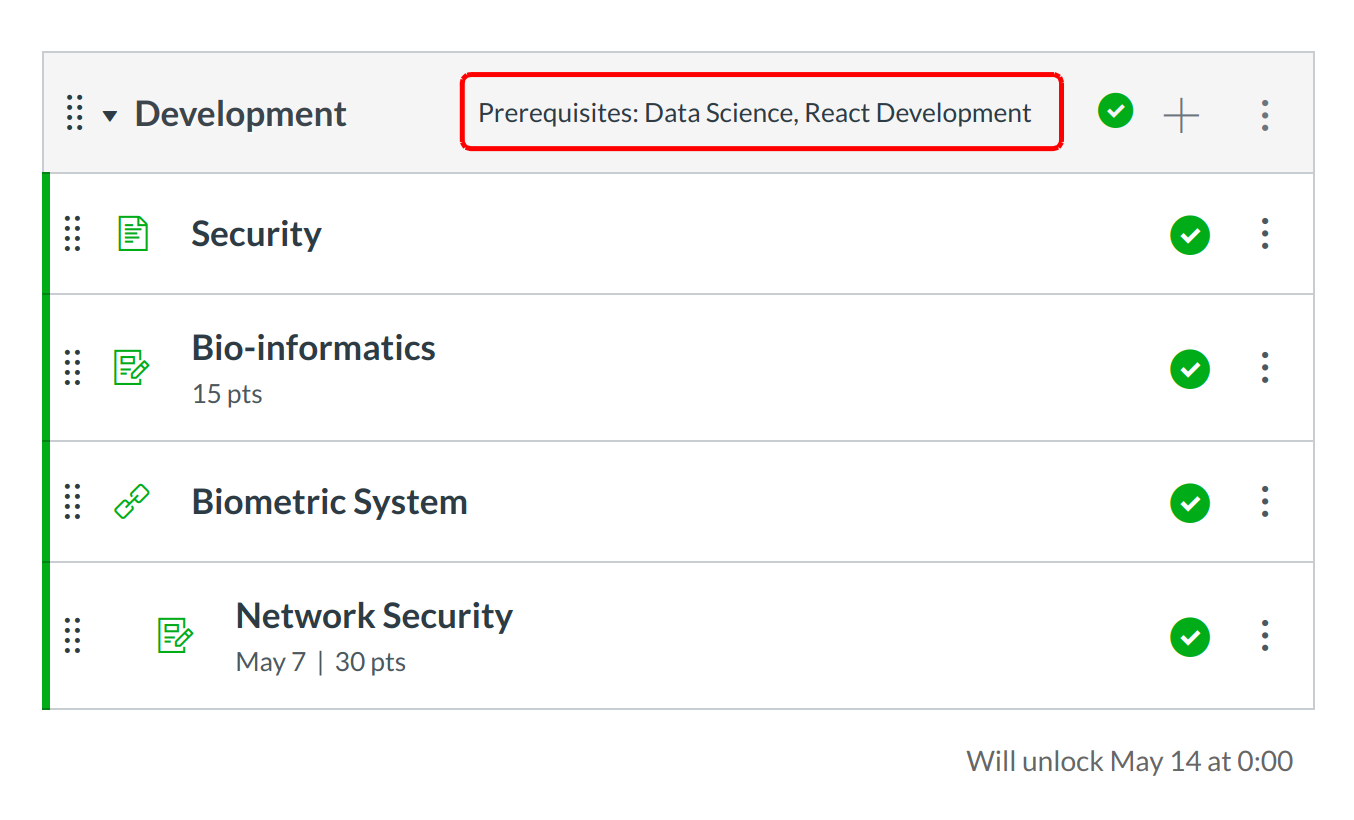Viewport: 1354px width, 820px height.
Task: Click the drag handle beside Development module
Action: (x=74, y=114)
